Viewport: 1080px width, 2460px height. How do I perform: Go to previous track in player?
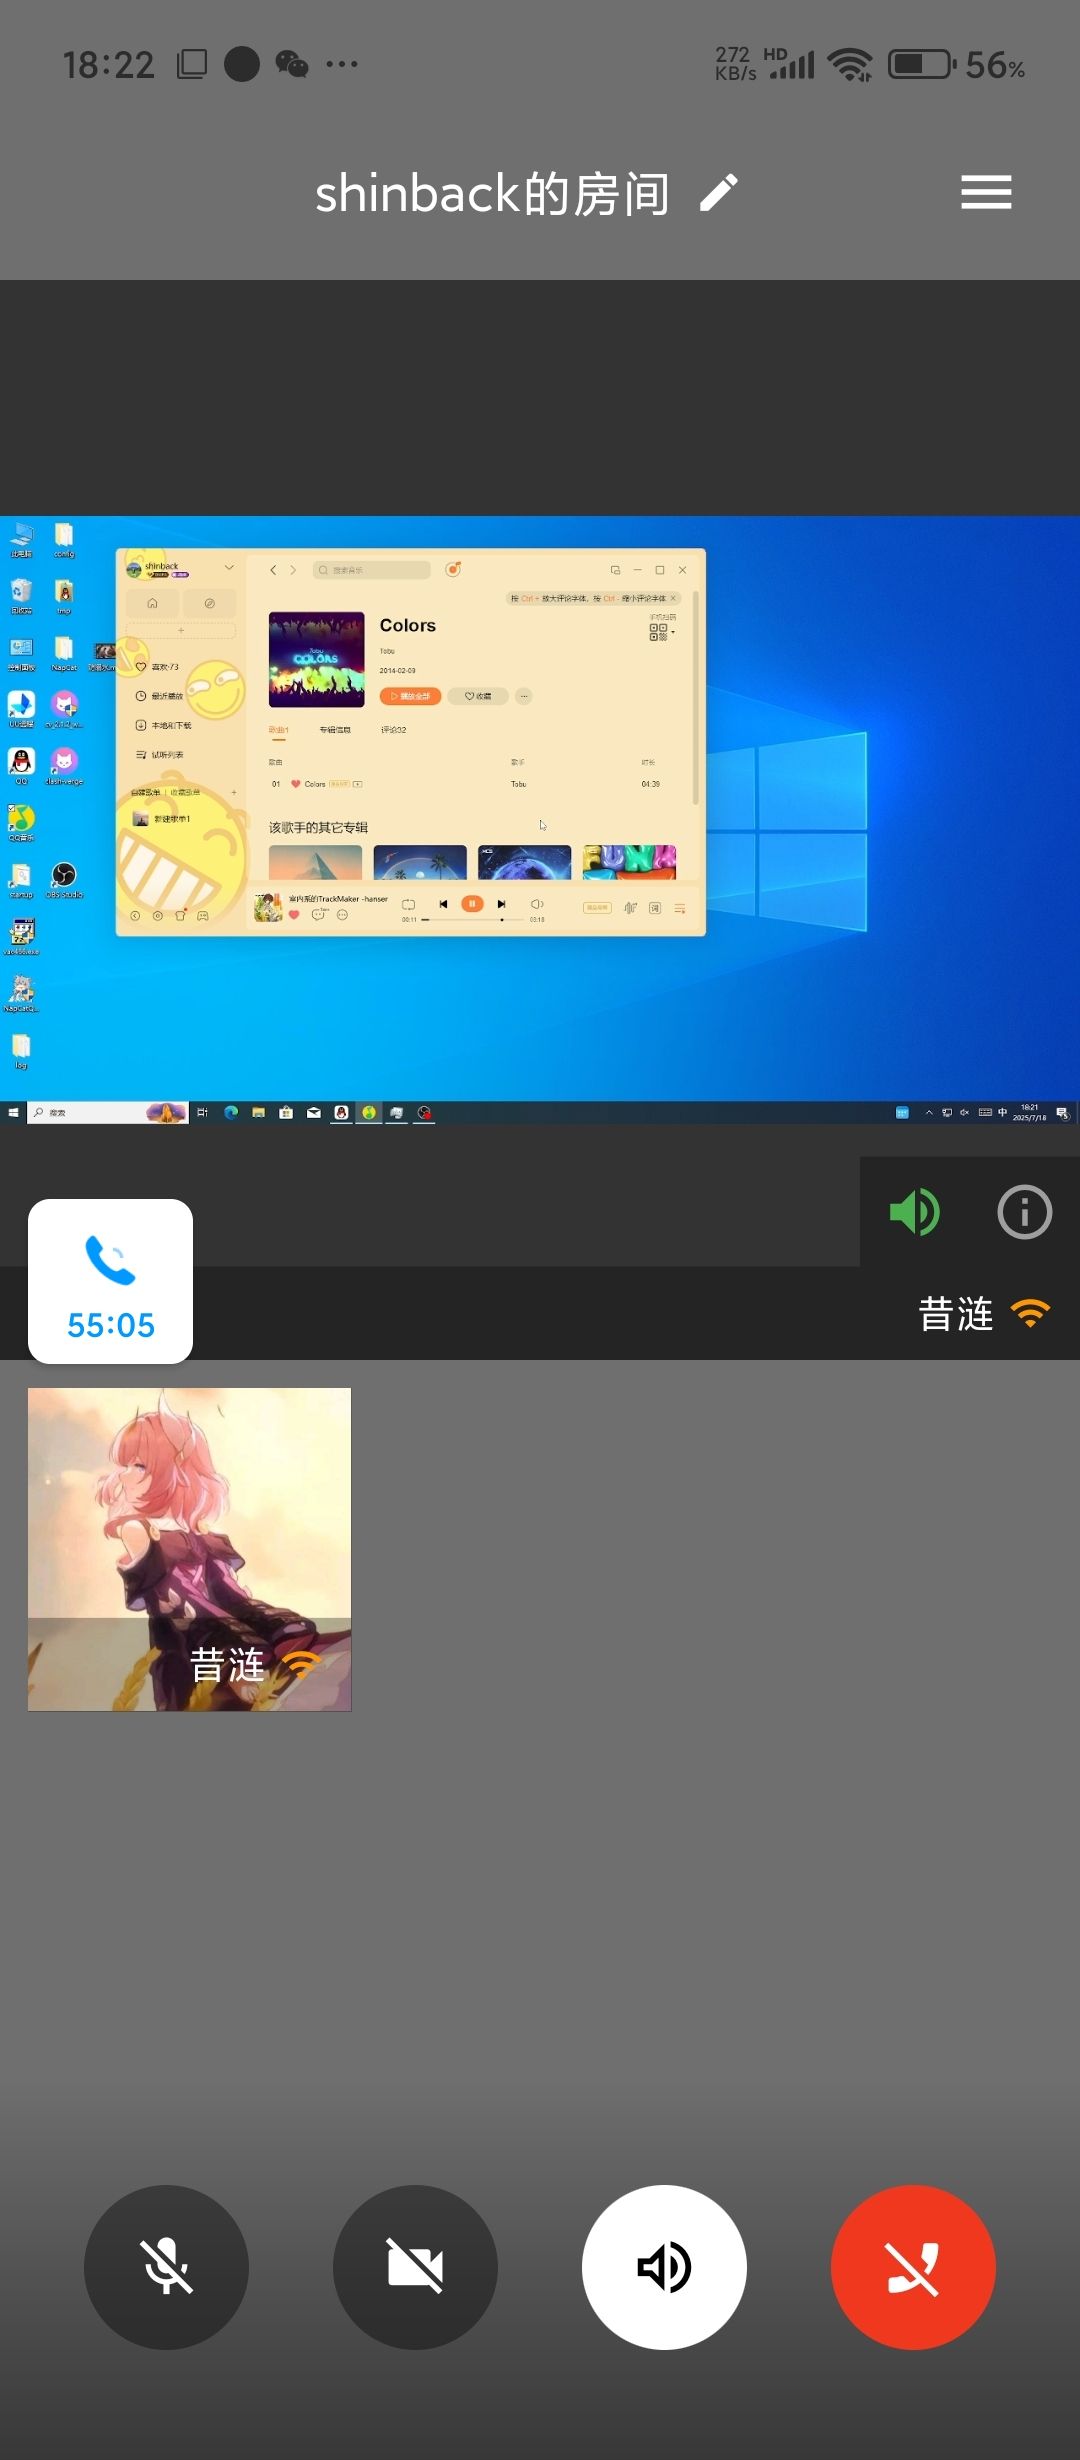[x=443, y=904]
